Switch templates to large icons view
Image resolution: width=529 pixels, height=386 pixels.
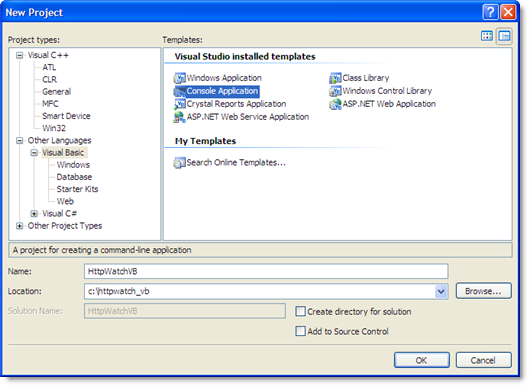pyautogui.click(x=487, y=36)
